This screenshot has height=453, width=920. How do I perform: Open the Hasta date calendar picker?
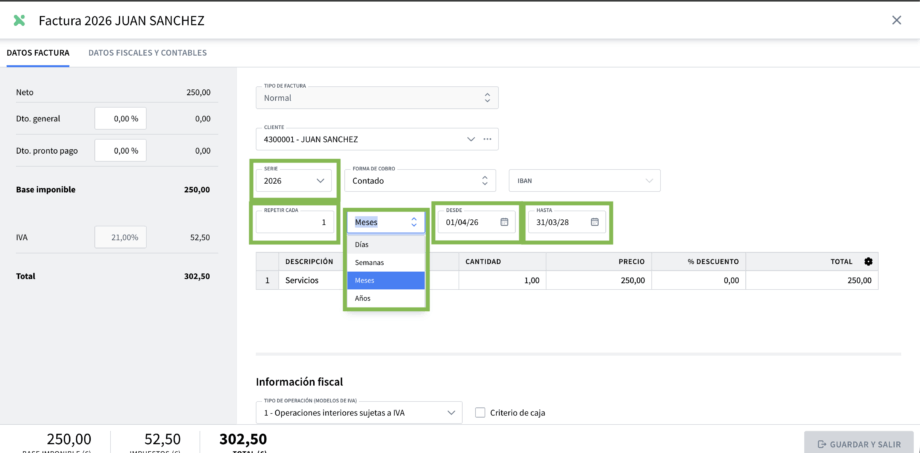[x=594, y=222]
